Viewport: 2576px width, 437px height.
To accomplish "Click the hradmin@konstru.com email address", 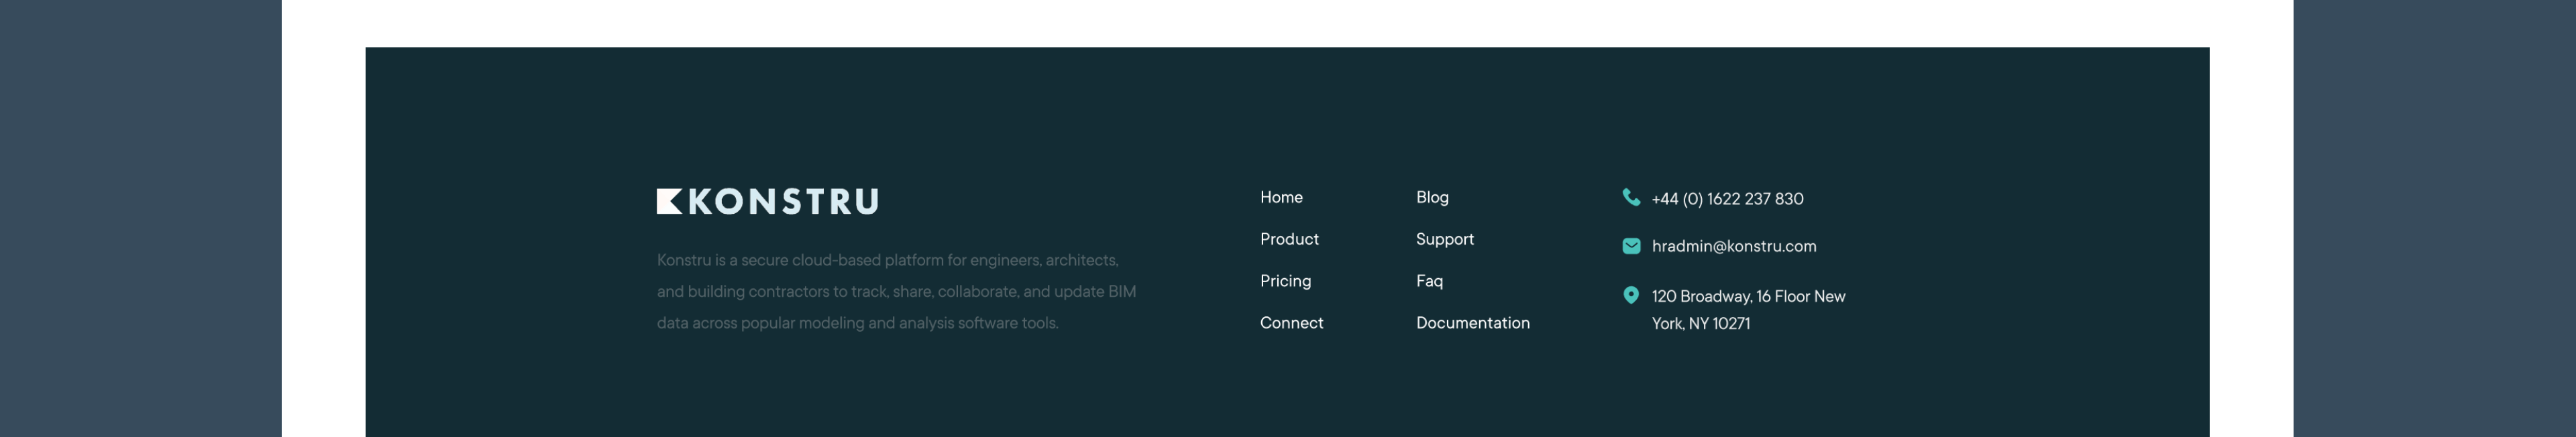I will pyautogui.click(x=1733, y=247).
